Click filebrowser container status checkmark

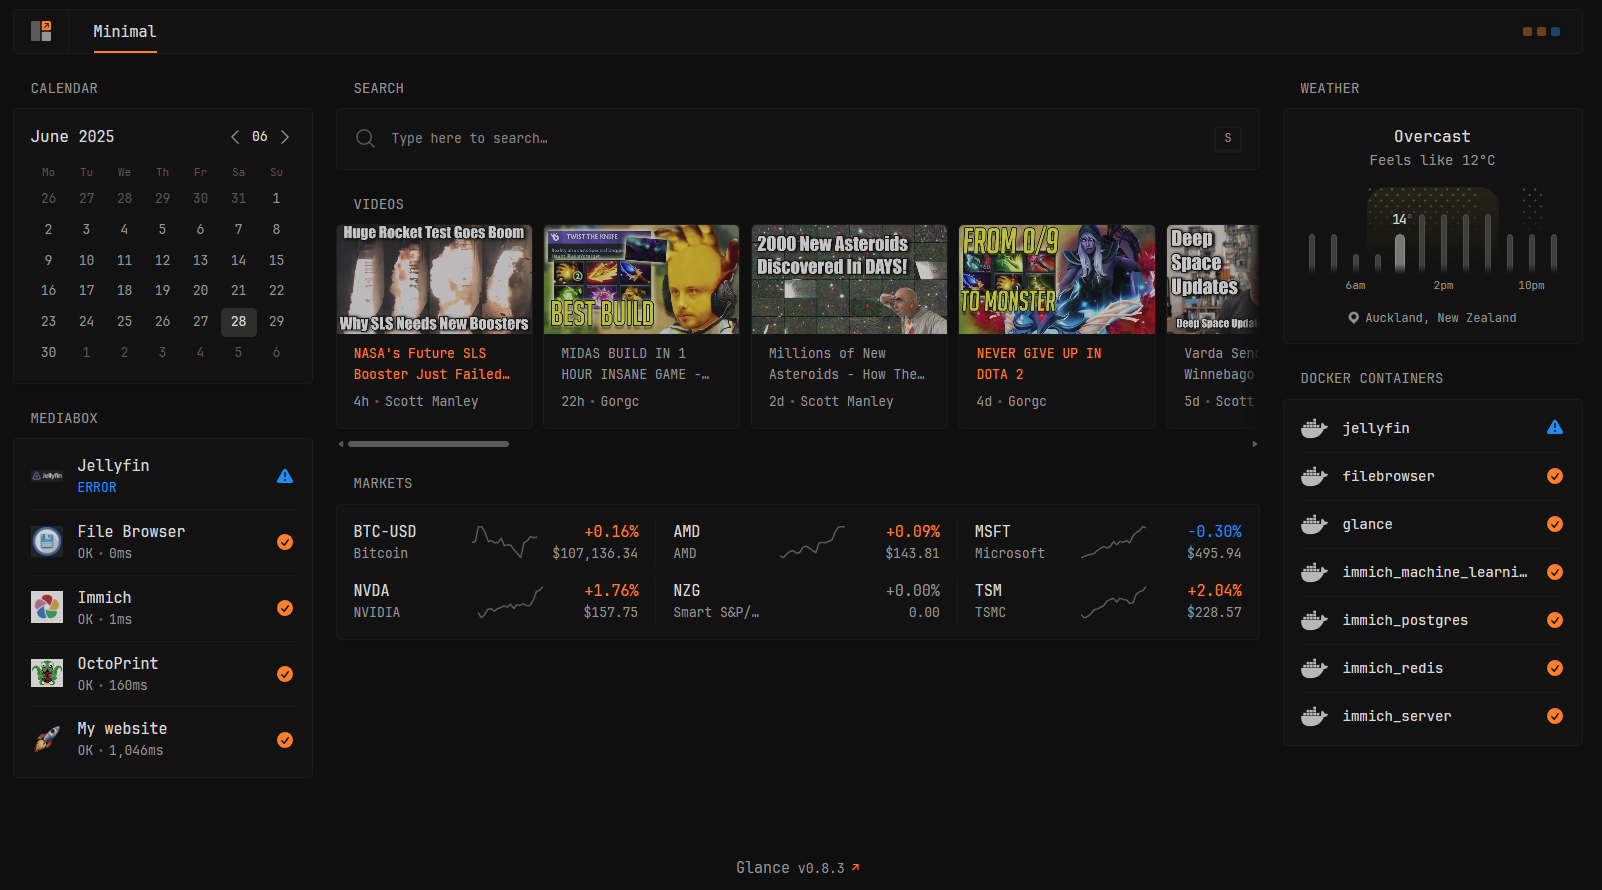[x=1555, y=476]
